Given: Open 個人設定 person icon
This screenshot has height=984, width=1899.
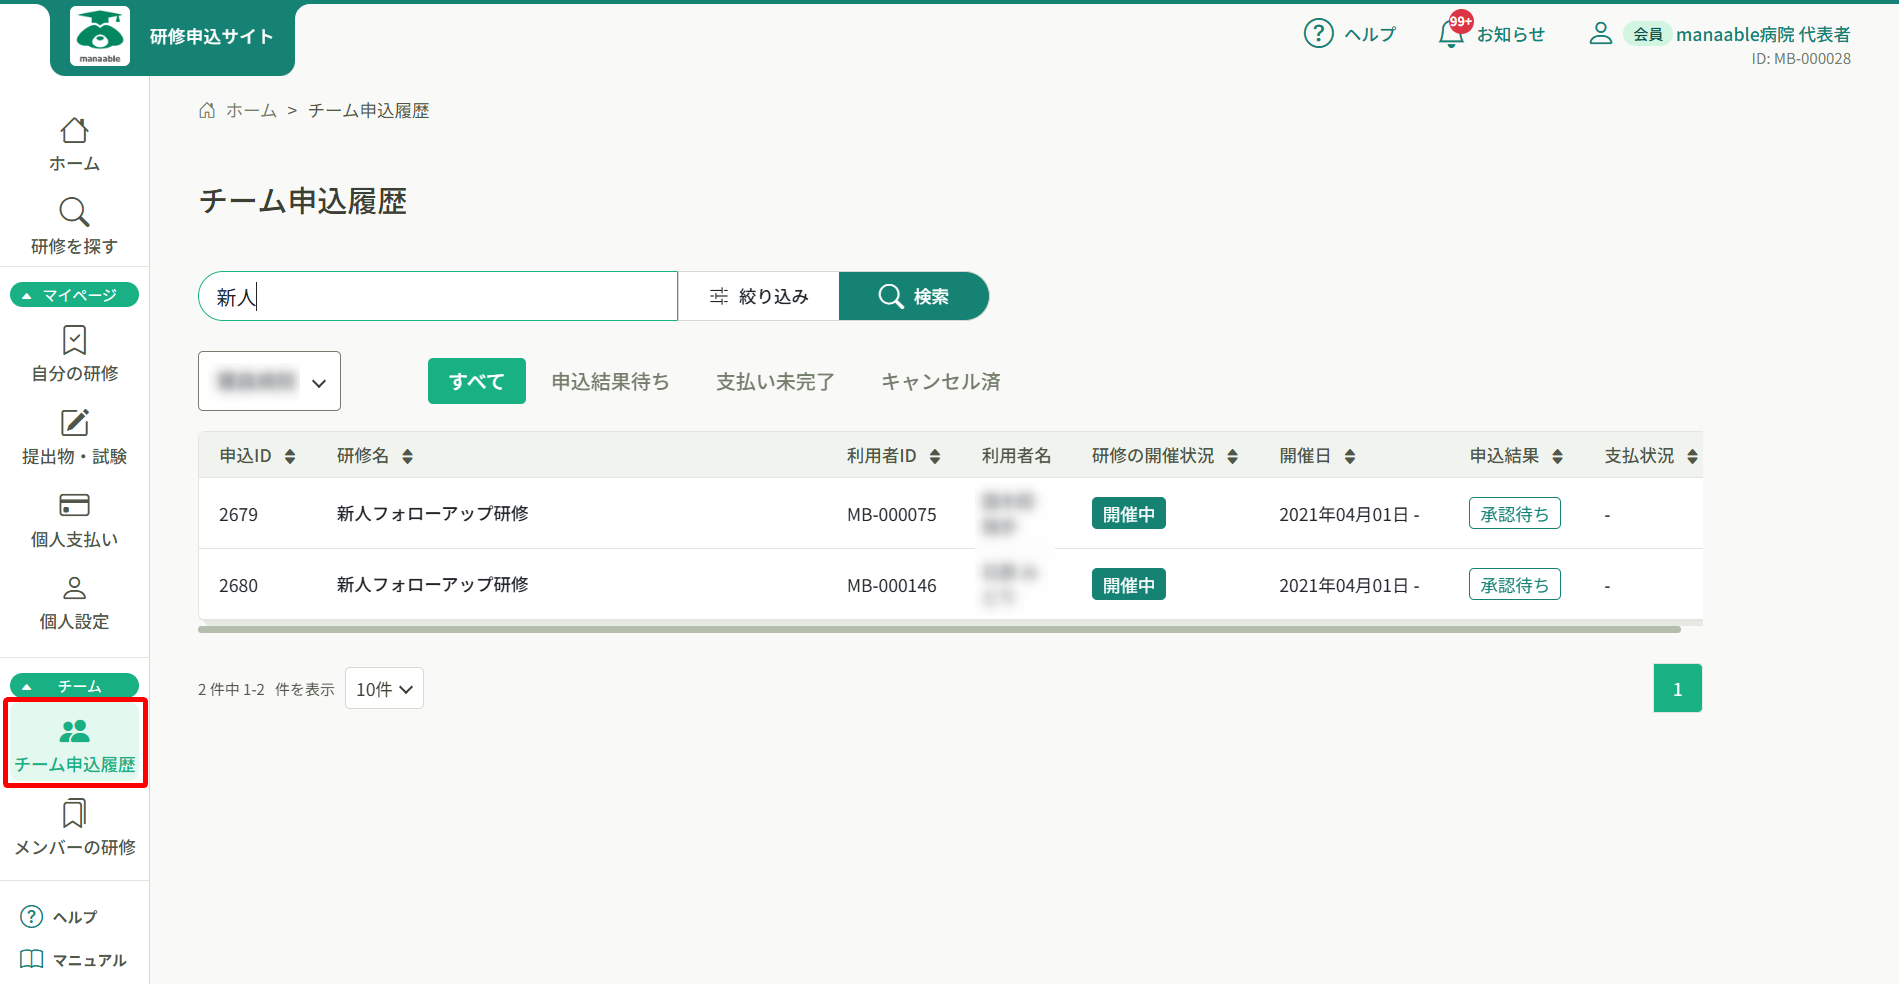Looking at the screenshot, I should 74,588.
